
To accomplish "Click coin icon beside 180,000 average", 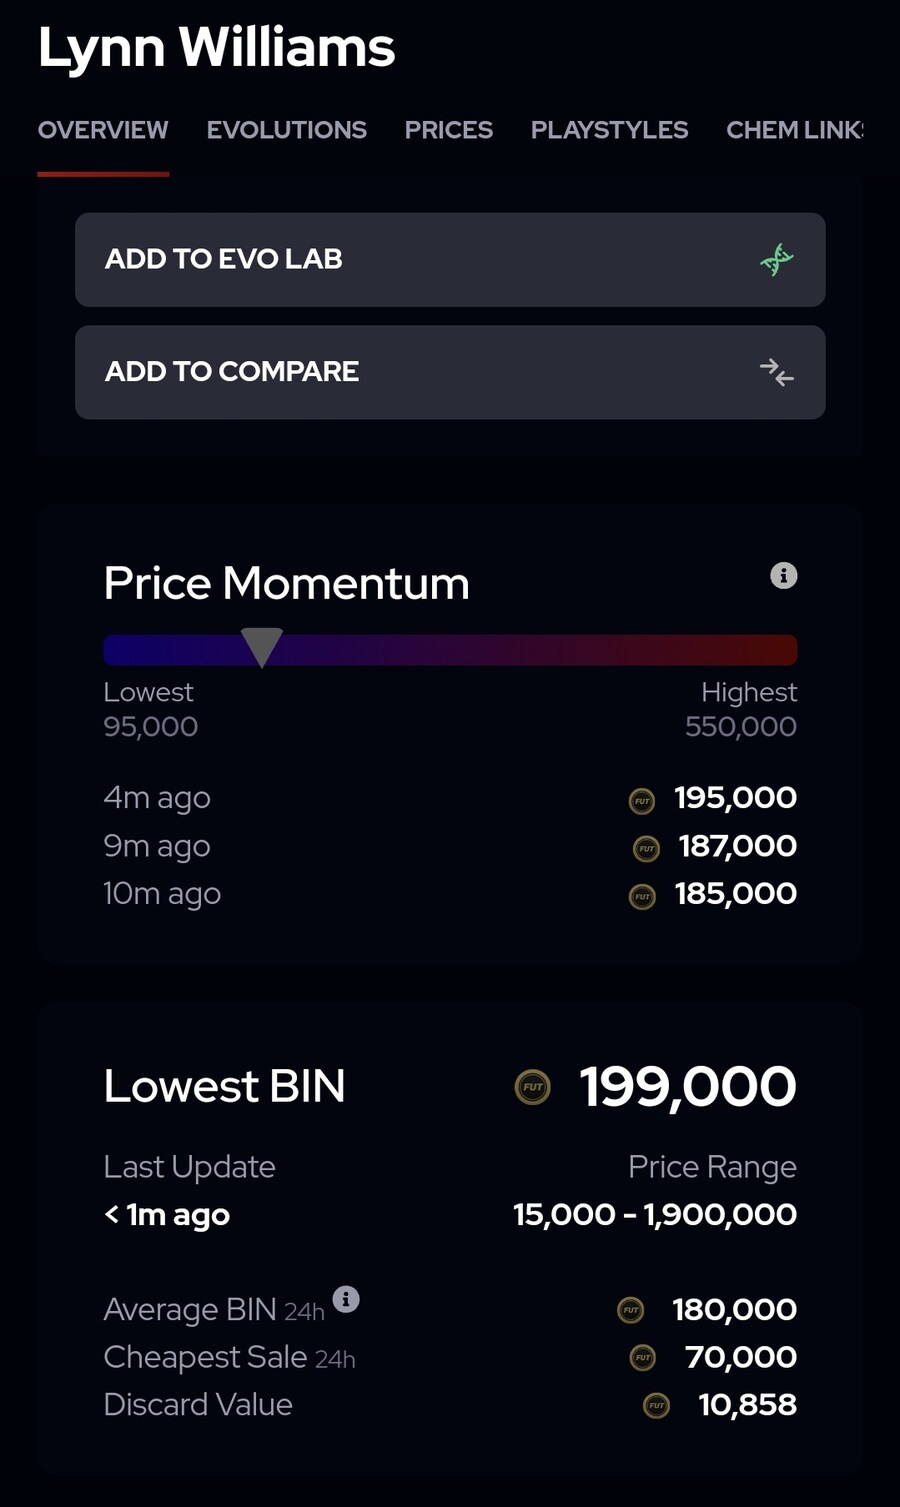I will pos(631,1310).
